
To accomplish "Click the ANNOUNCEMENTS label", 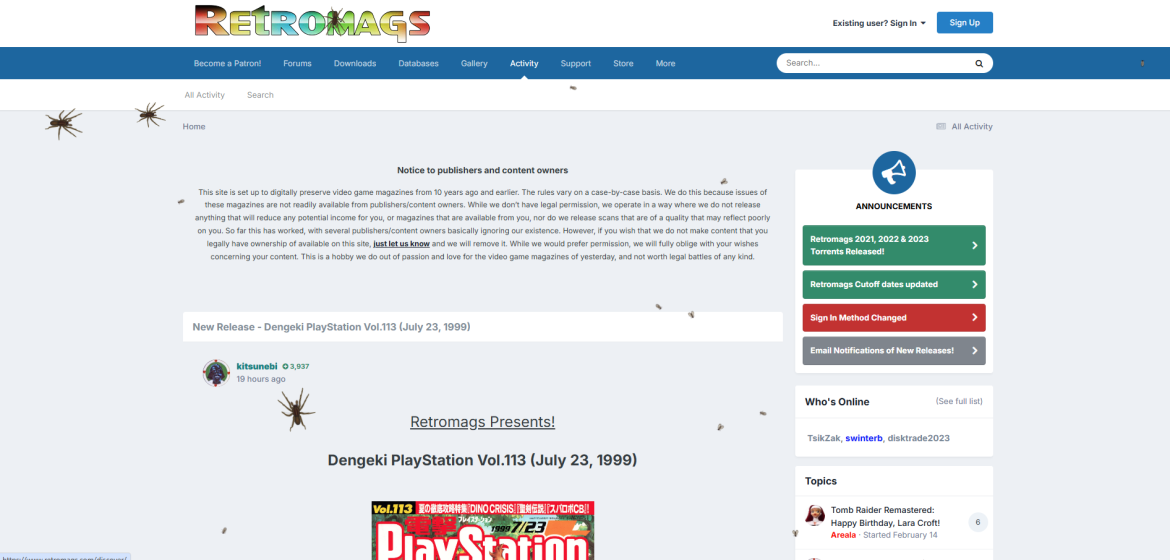I will click(894, 206).
